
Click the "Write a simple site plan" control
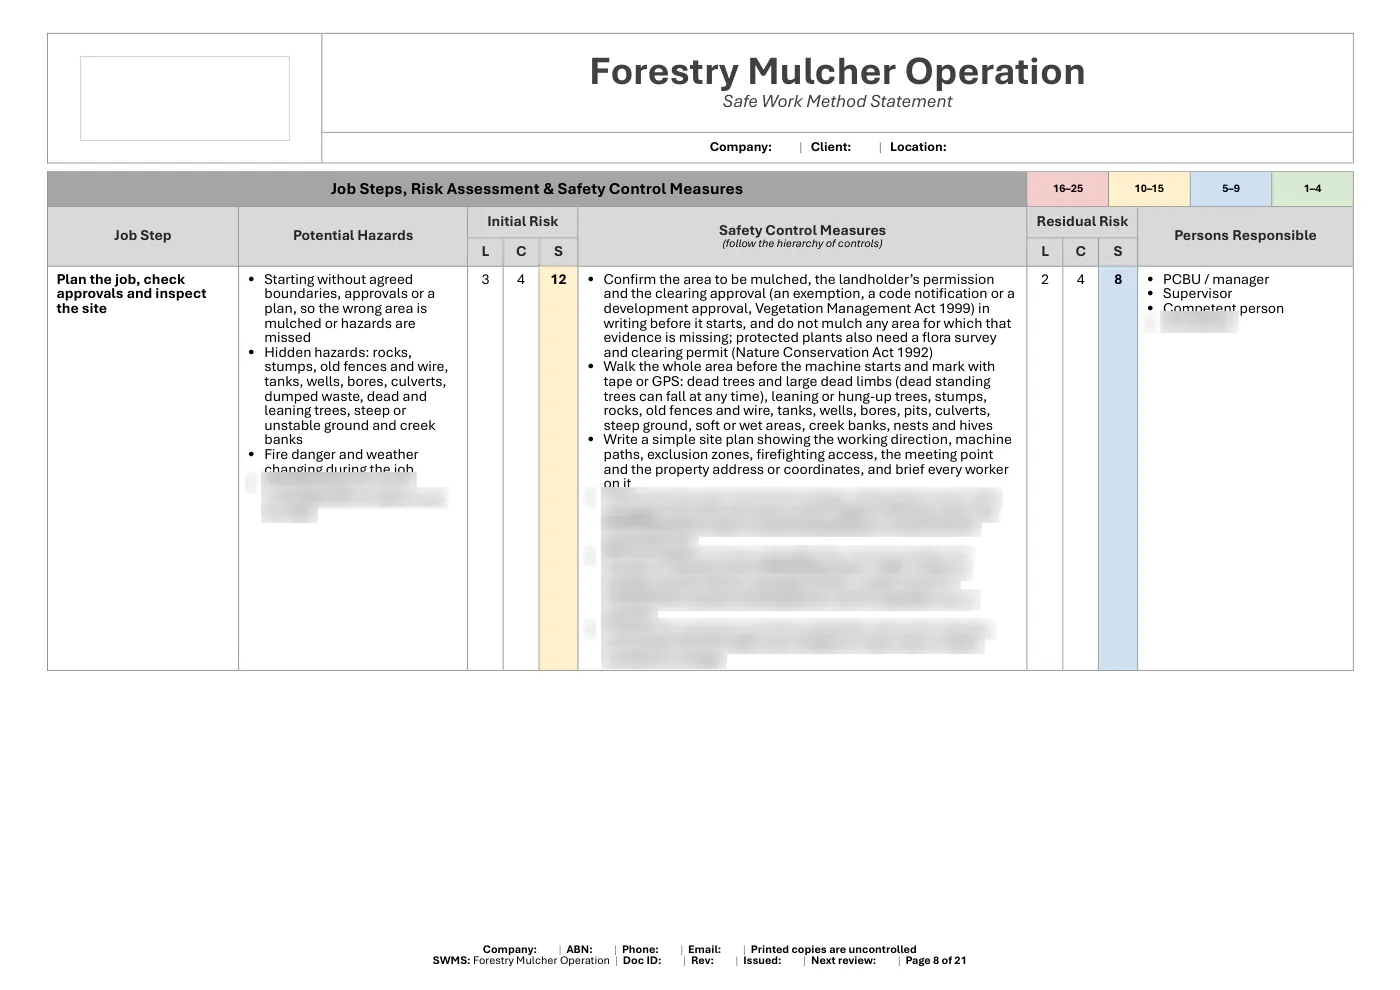(807, 461)
